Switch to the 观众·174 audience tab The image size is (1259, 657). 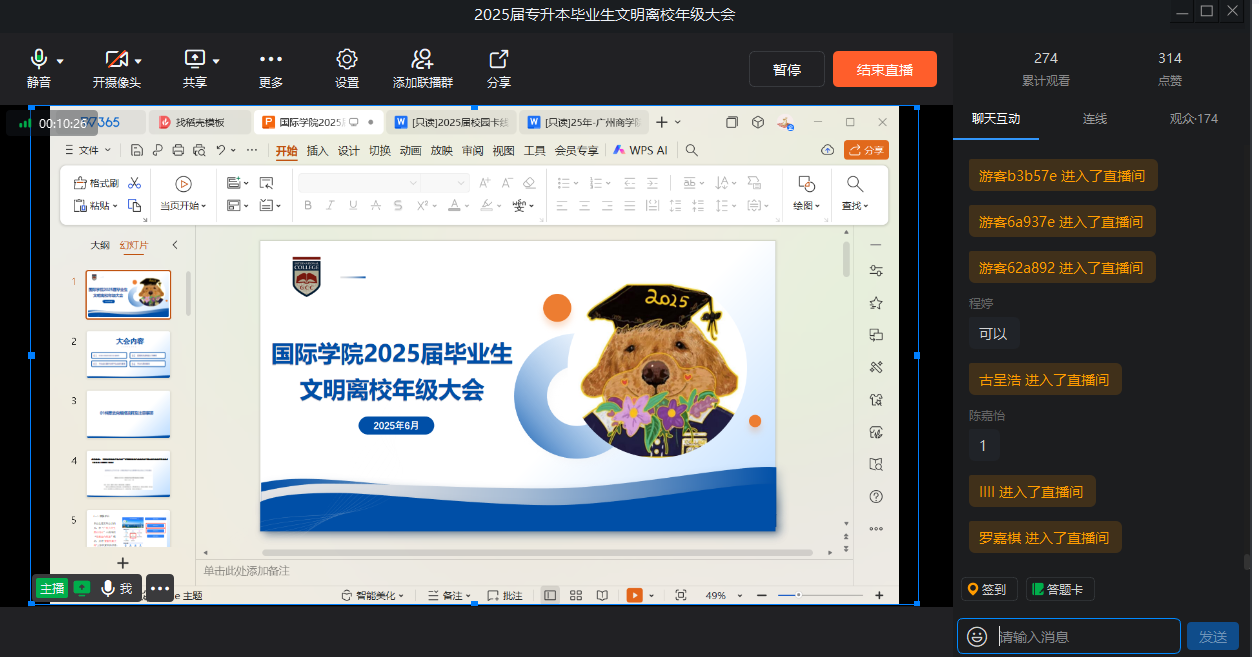(1193, 118)
